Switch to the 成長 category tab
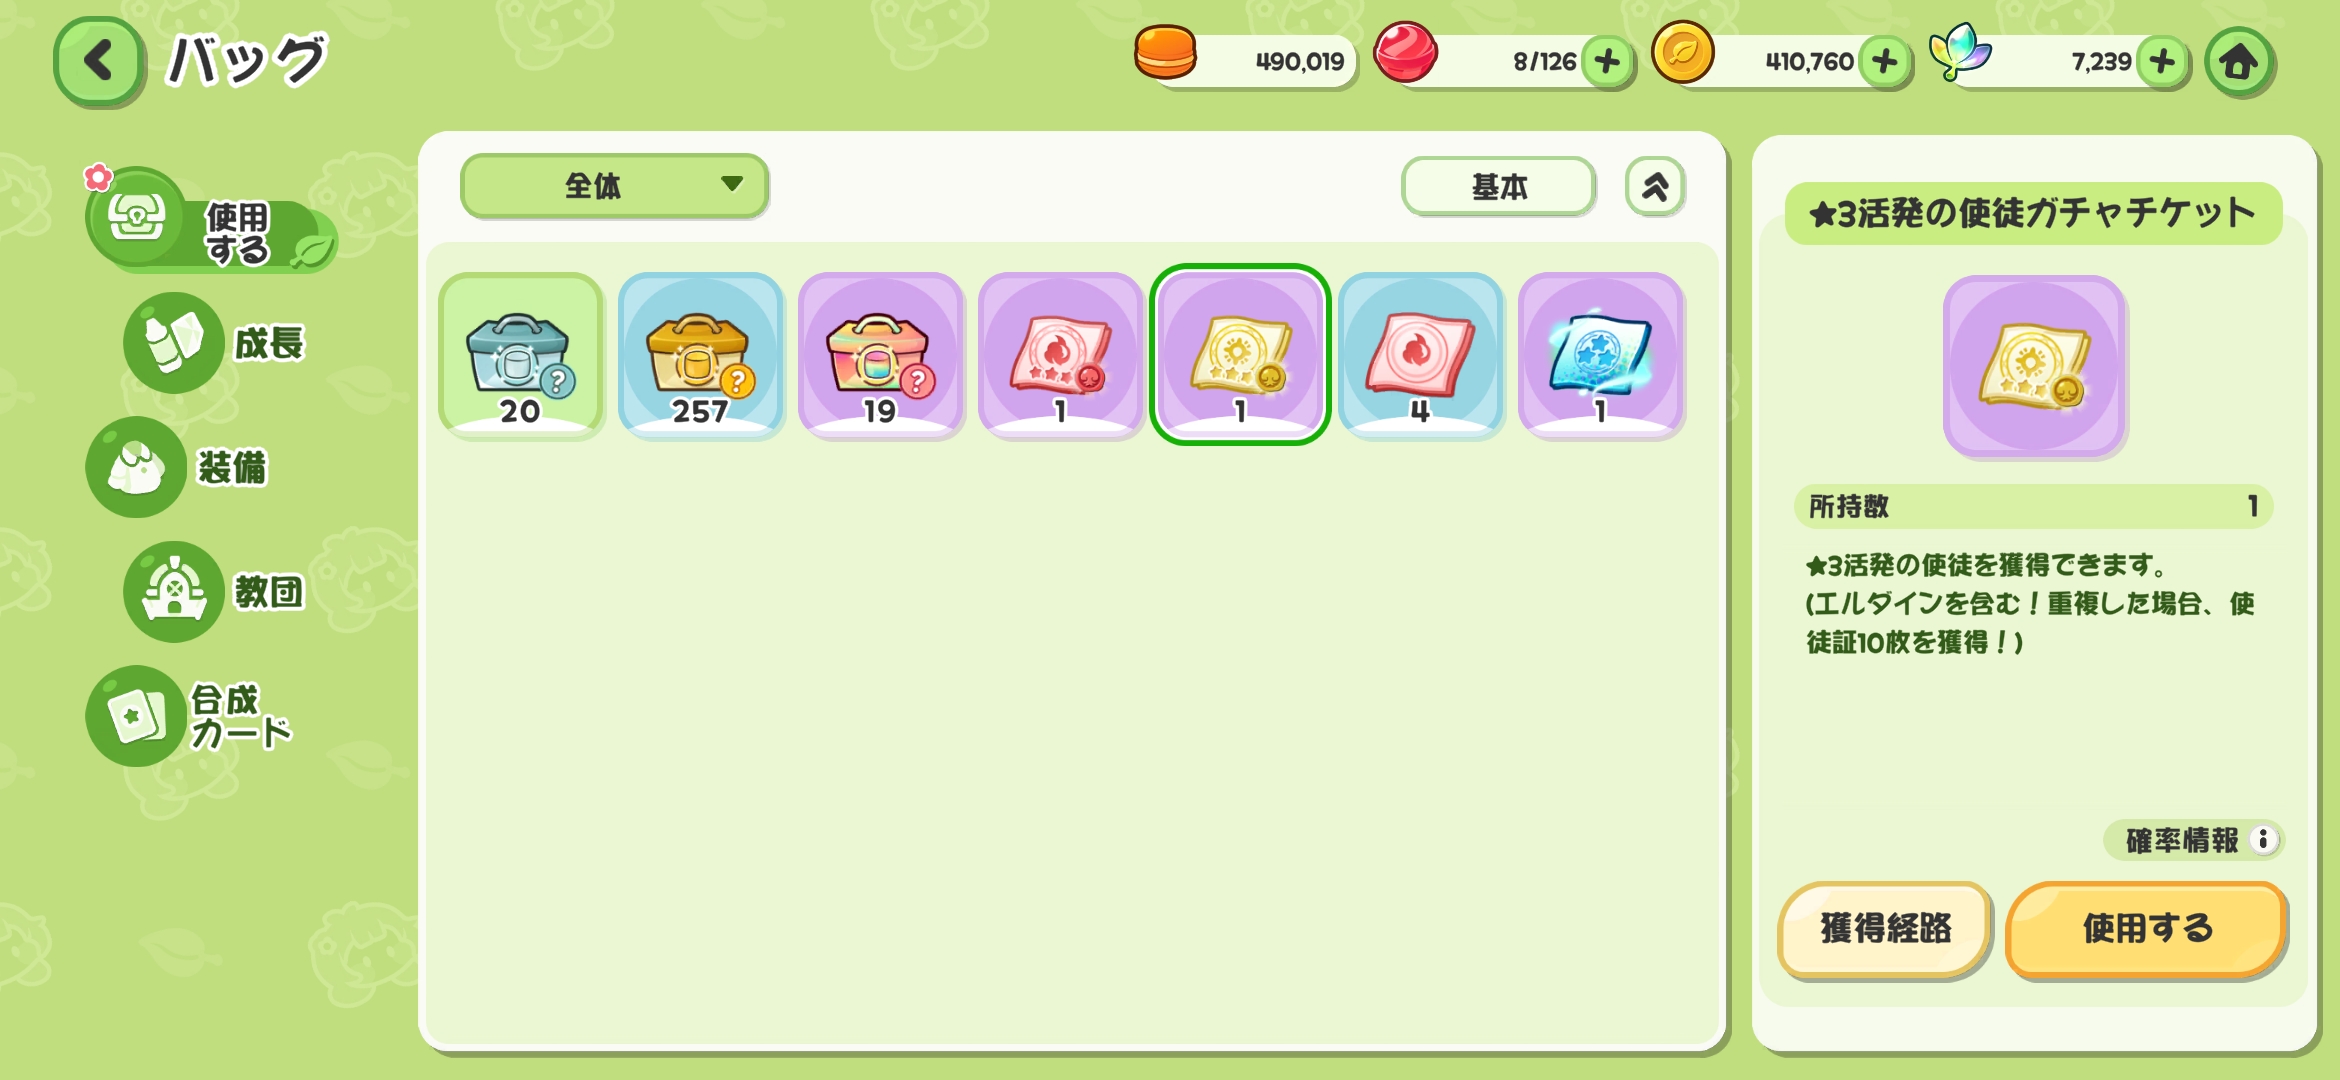 (215, 343)
